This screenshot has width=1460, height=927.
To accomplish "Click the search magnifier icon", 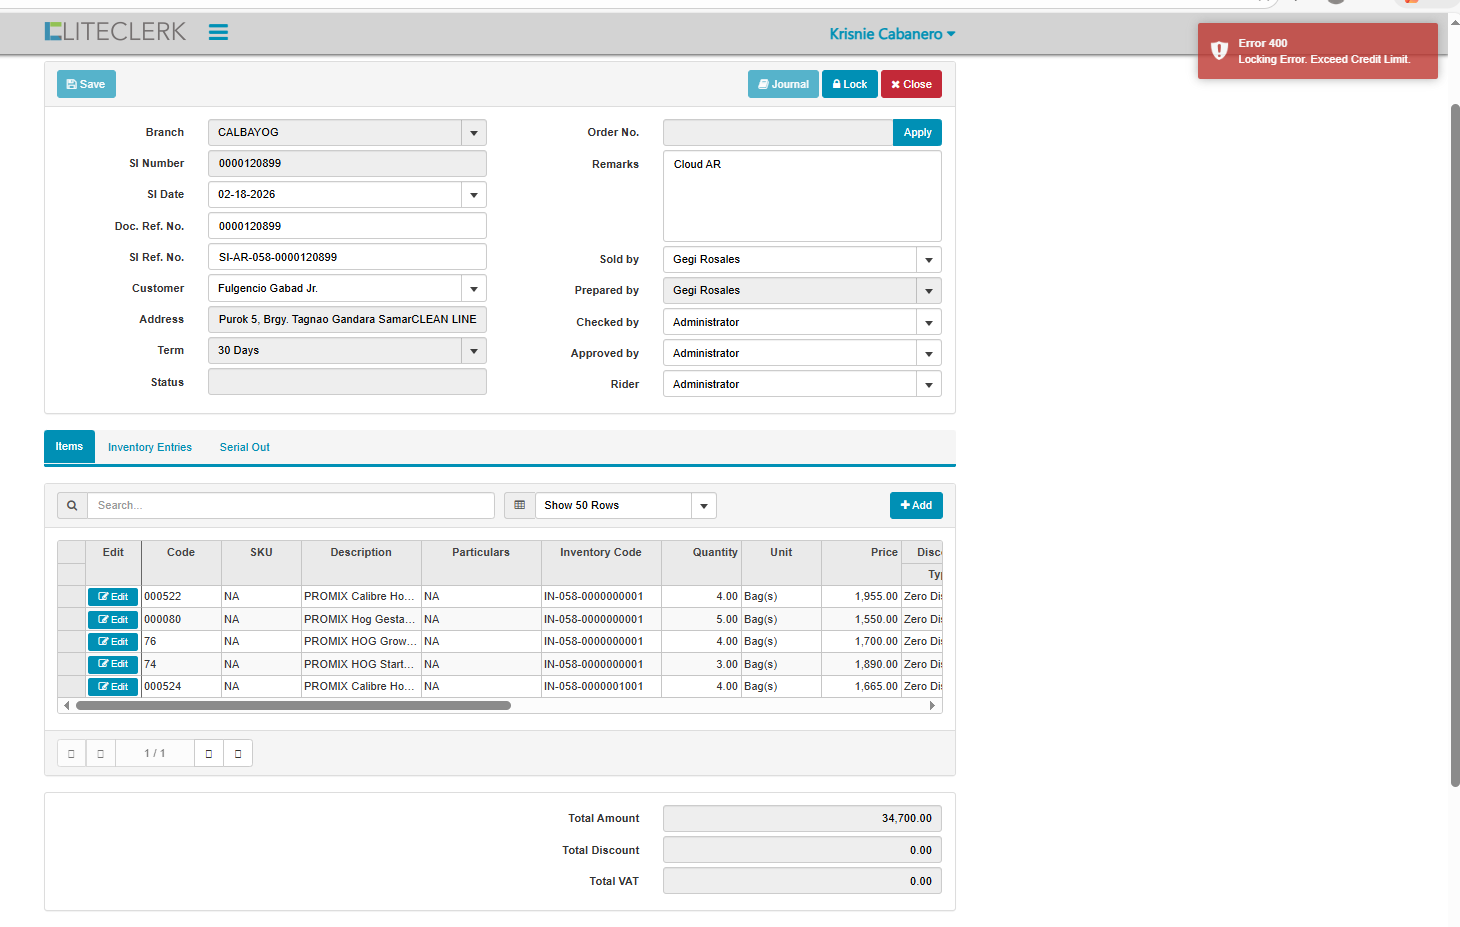I will pos(72,506).
